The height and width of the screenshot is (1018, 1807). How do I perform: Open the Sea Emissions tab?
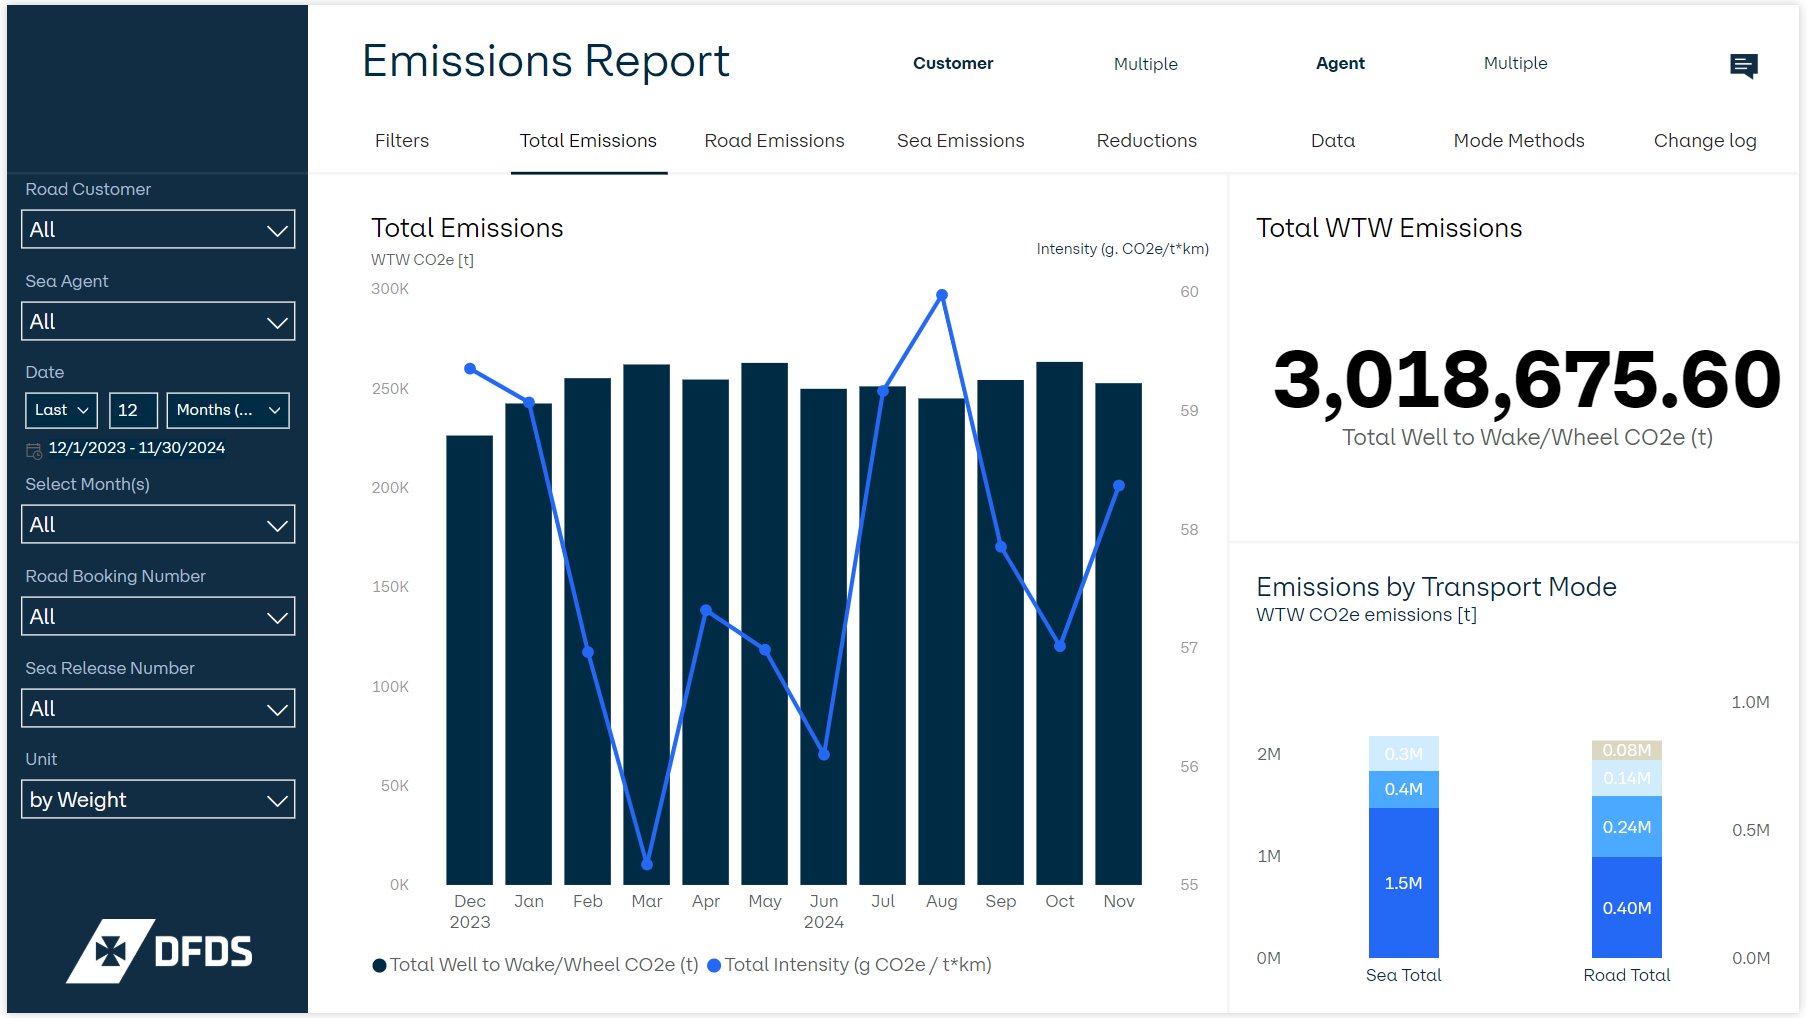click(959, 140)
